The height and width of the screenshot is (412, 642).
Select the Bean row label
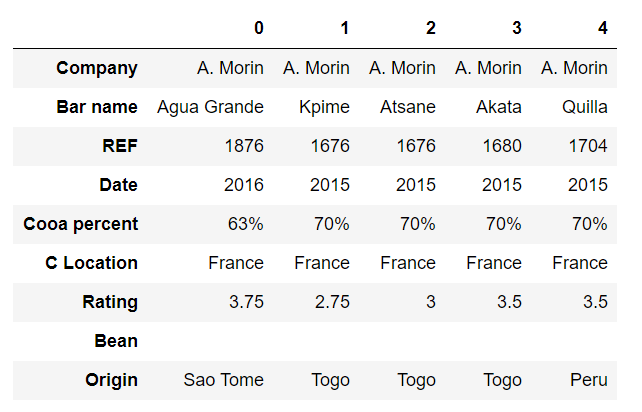pyautogui.click(x=116, y=341)
